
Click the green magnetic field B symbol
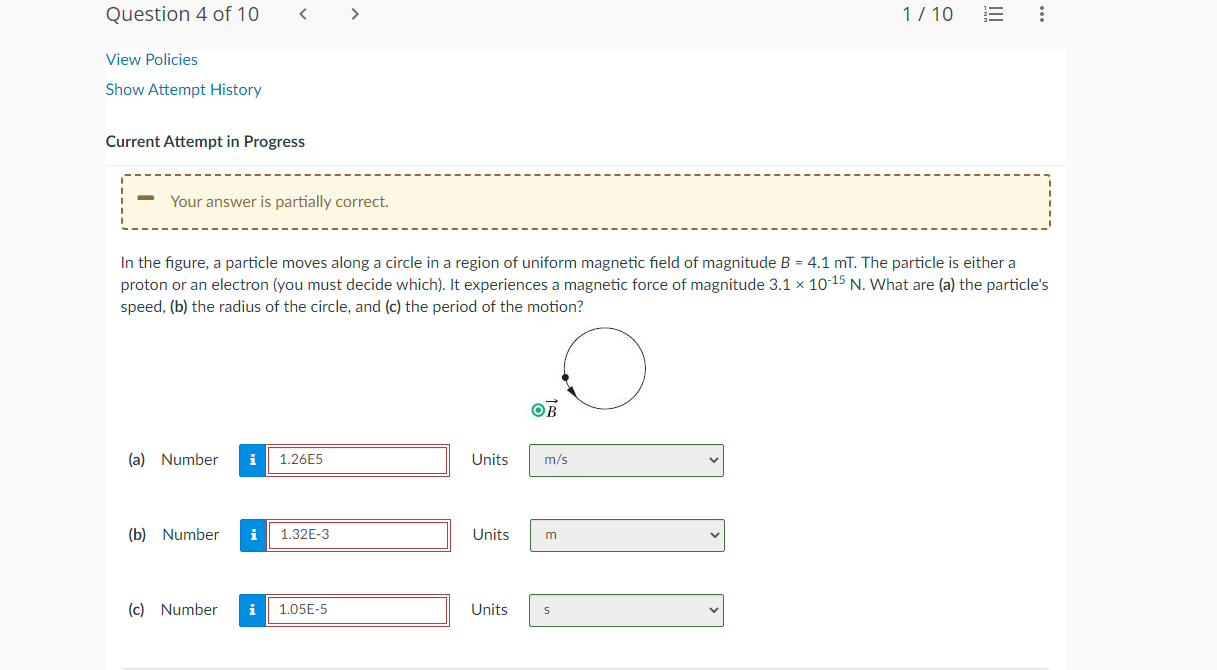pos(537,408)
